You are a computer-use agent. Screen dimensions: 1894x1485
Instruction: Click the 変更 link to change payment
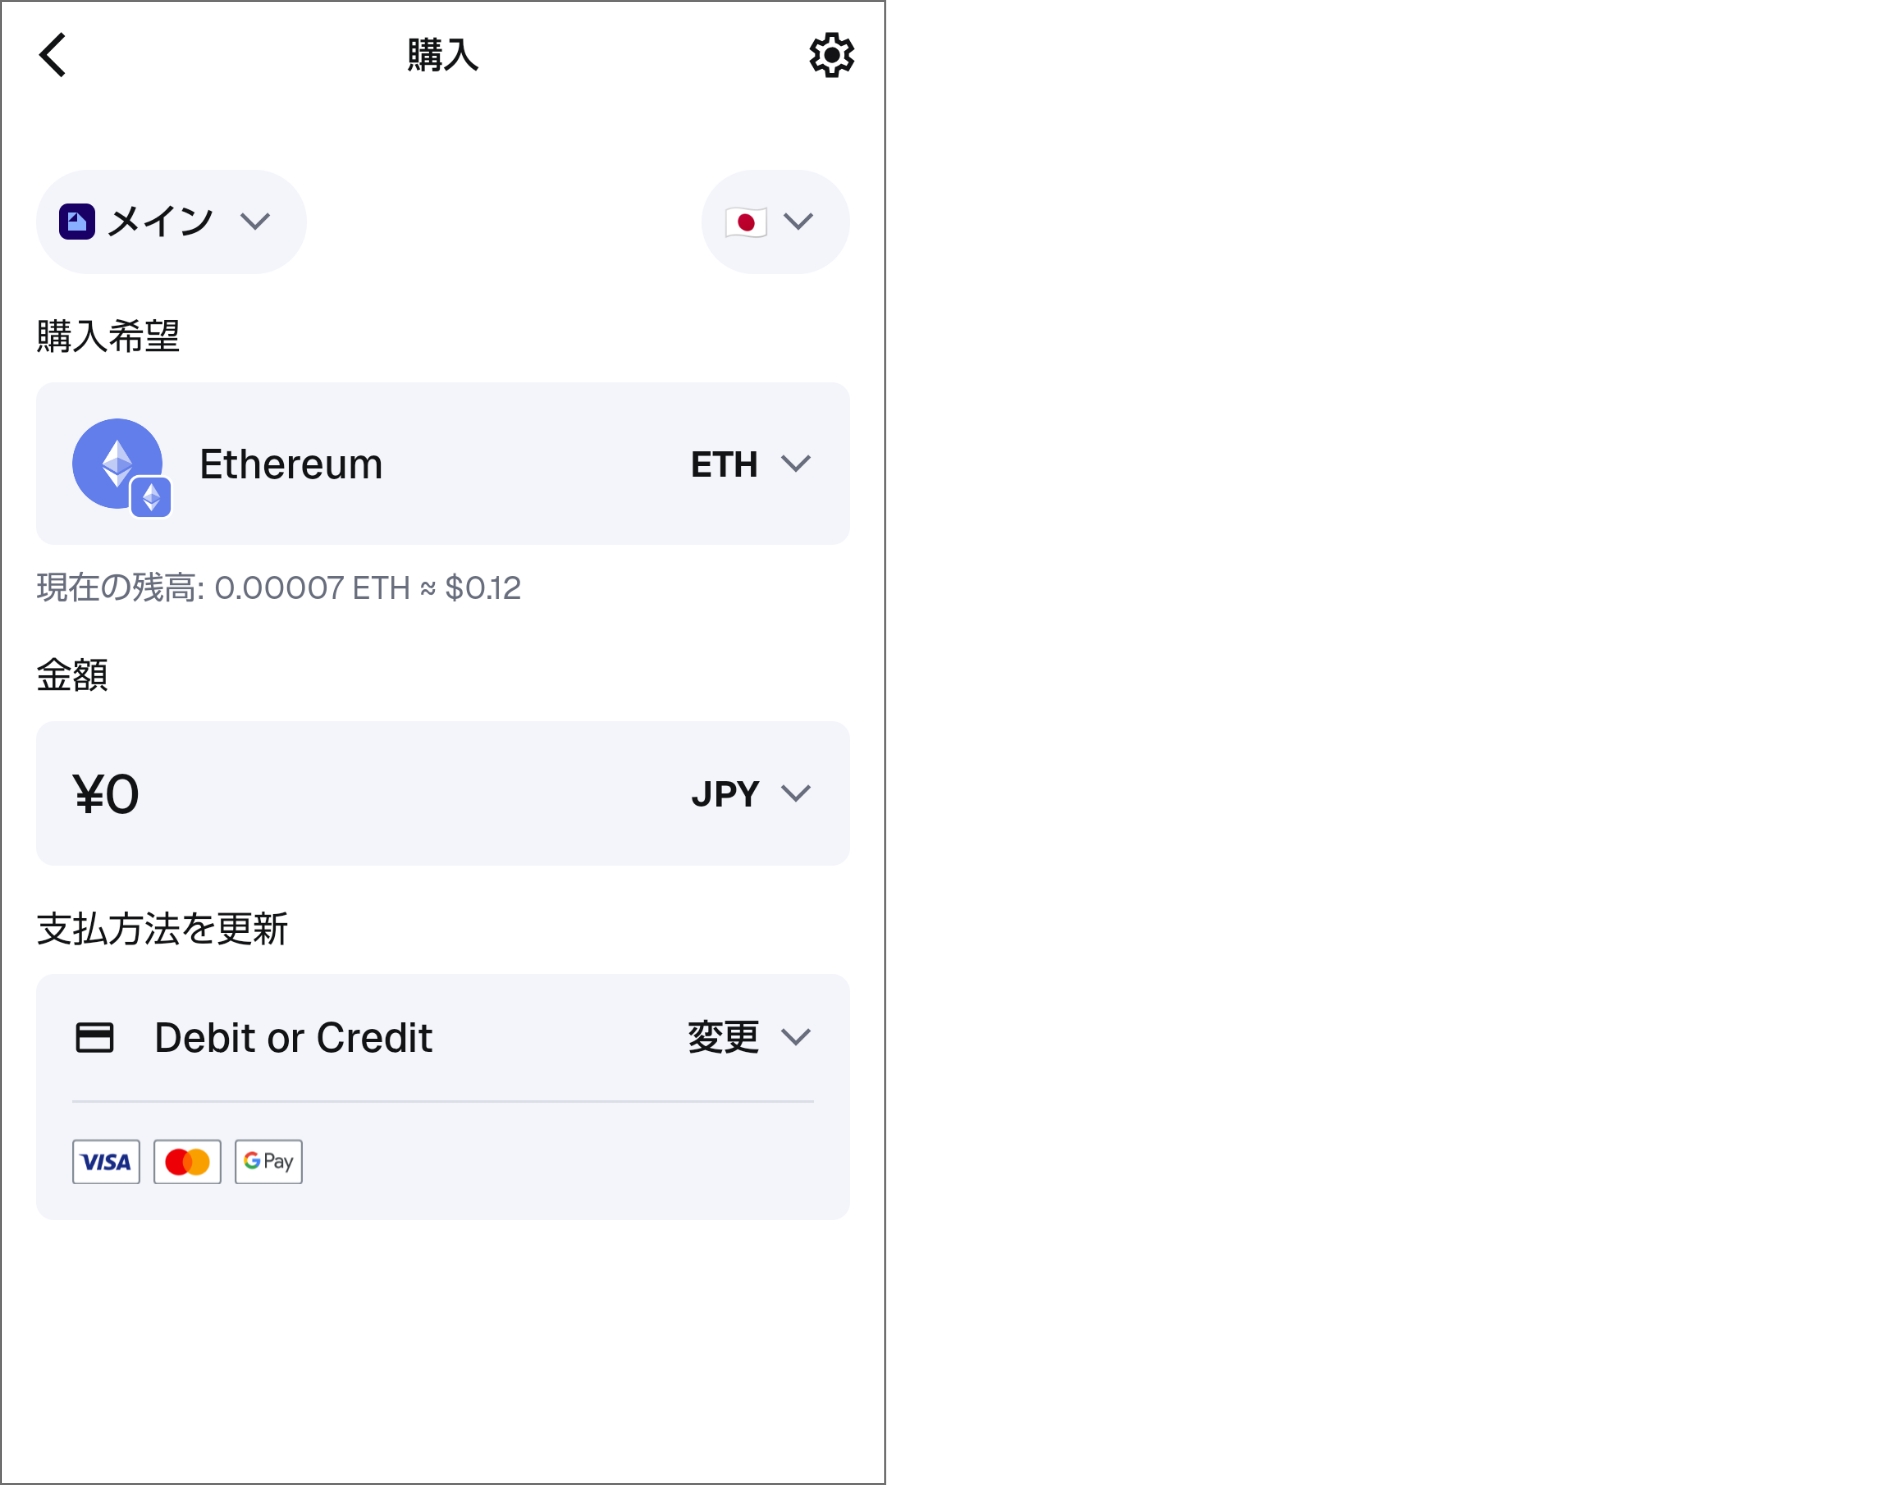(x=721, y=1038)
